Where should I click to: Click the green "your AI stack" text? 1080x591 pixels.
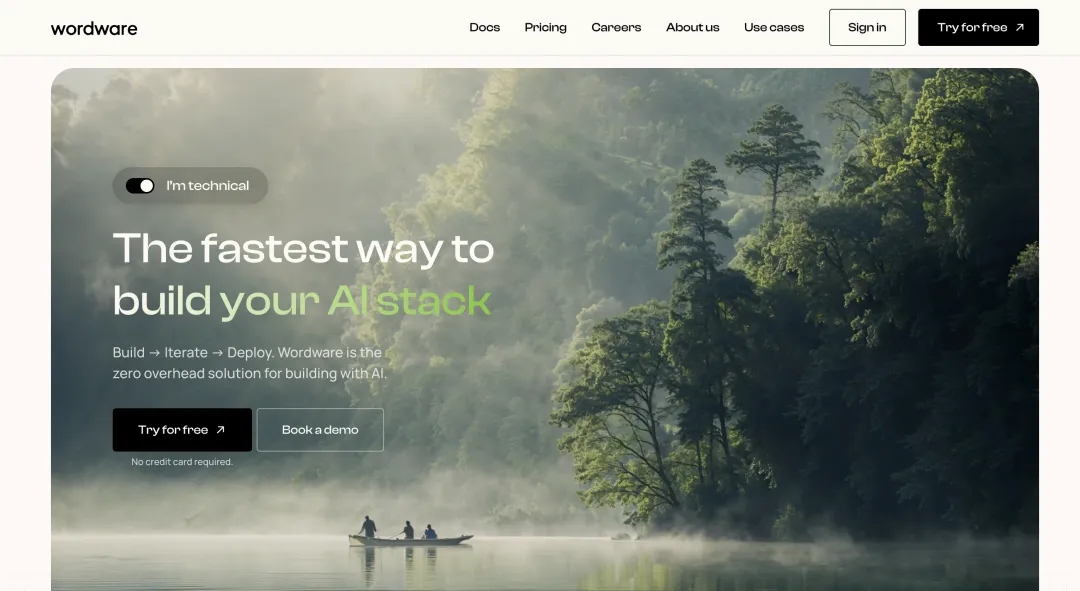[355, 302]
